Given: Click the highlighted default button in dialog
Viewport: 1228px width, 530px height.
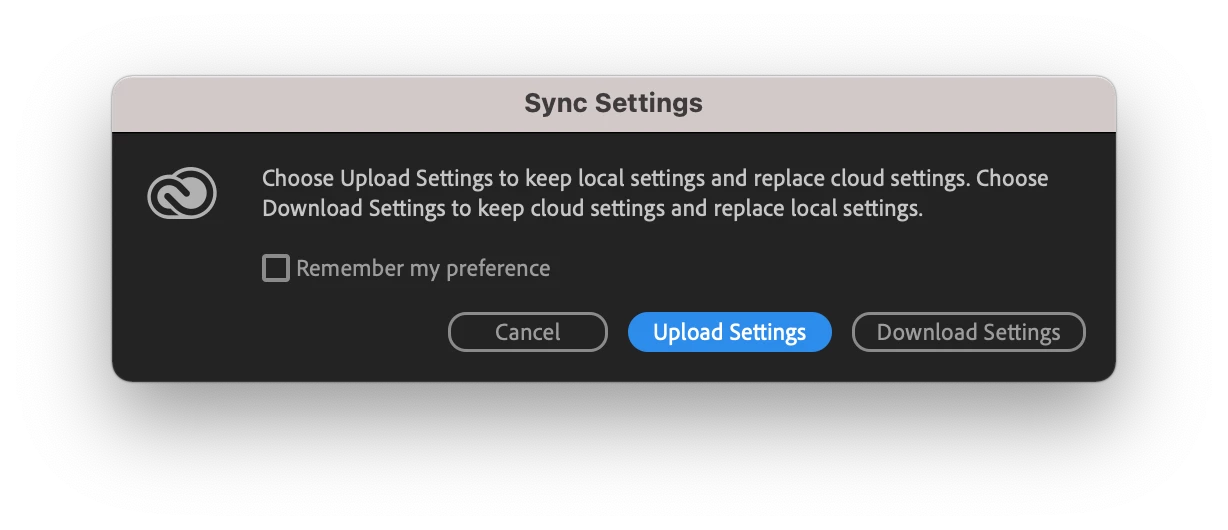Looking at the screenshot, I should [x=729, y=332].
